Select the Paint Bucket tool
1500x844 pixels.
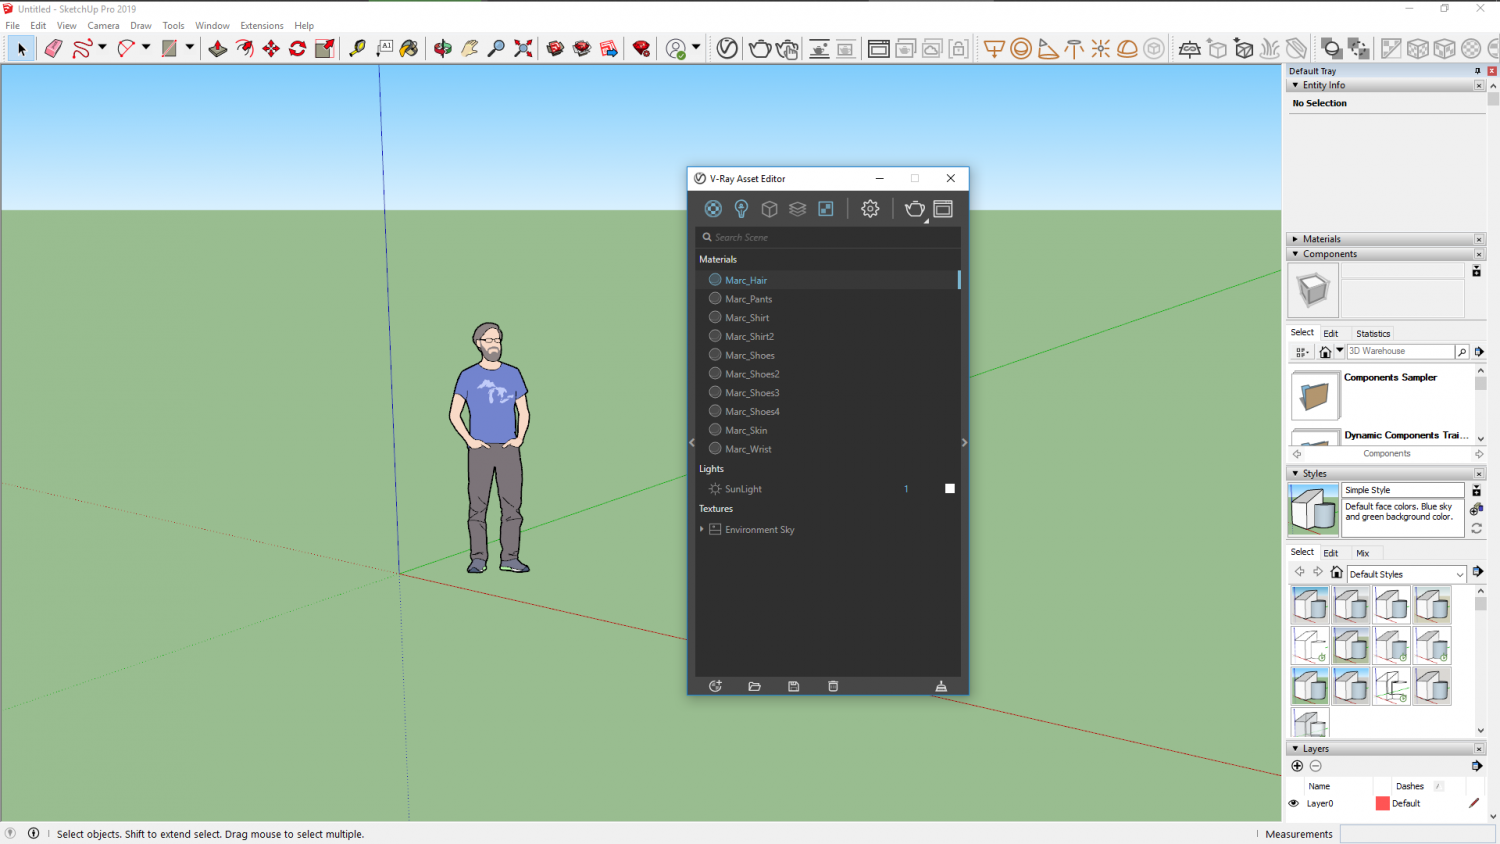[409, 48]
